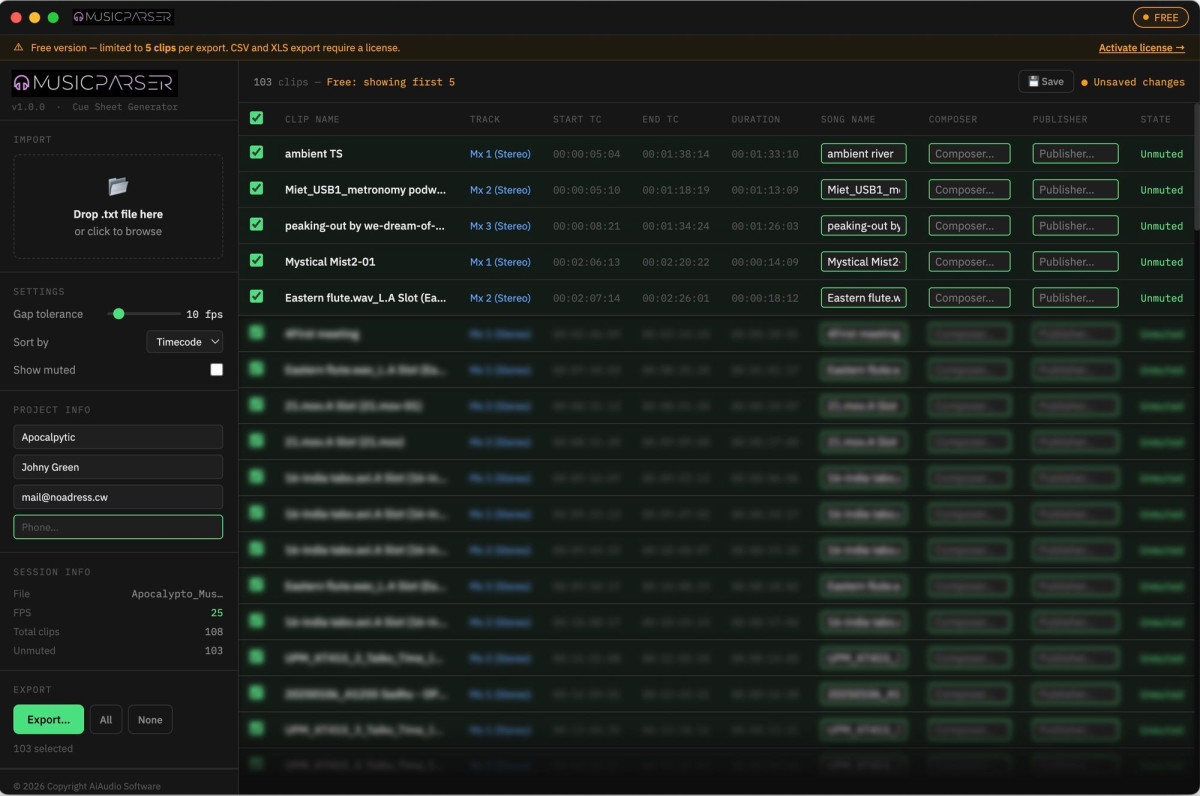Open the Sort by Timecode dropdown

point(184,342)
